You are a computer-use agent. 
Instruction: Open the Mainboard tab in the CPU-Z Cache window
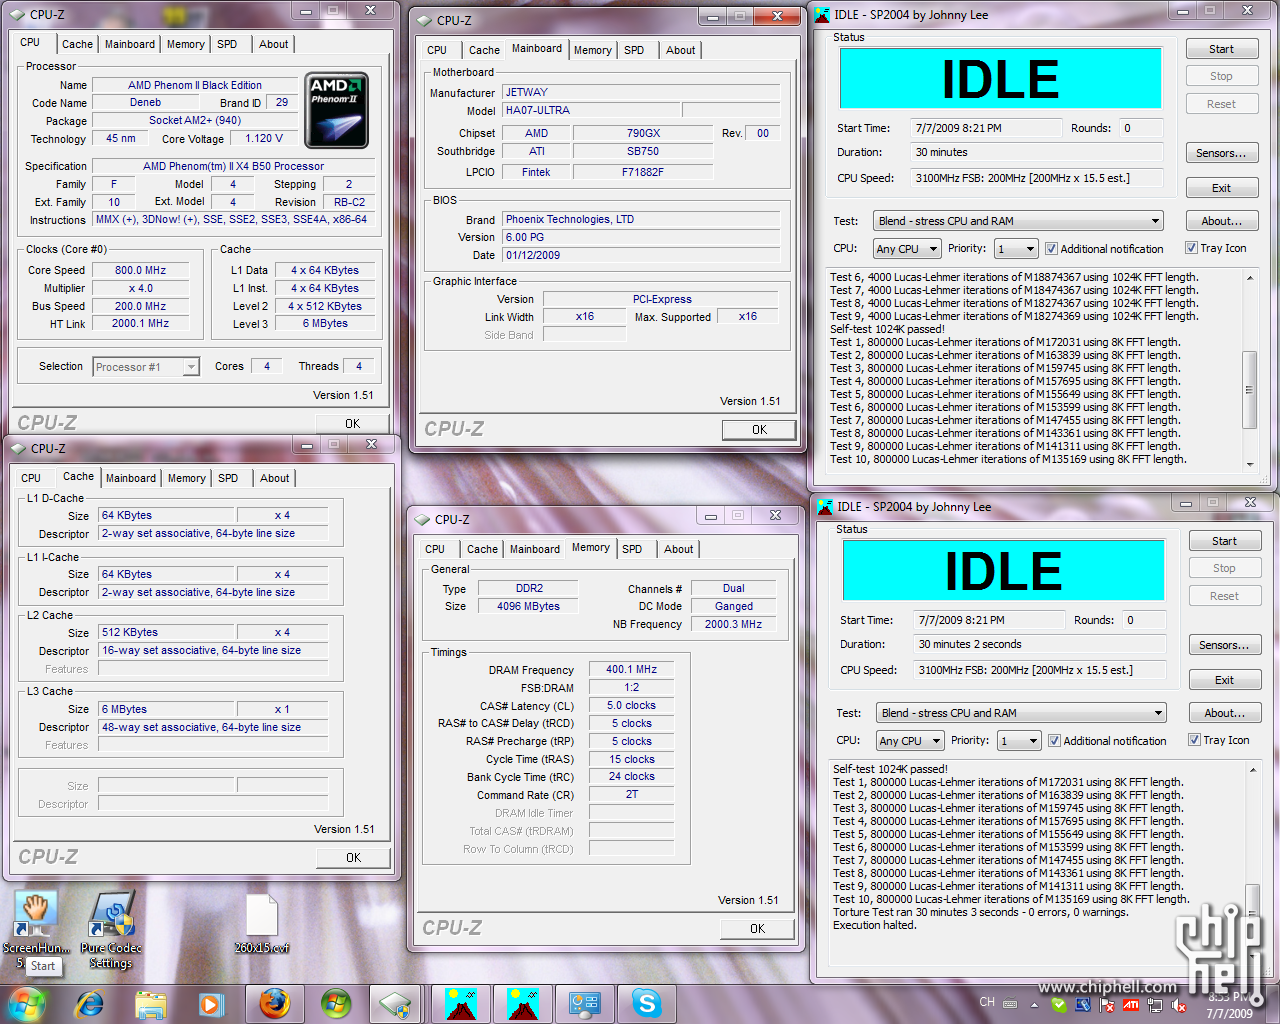131,478
